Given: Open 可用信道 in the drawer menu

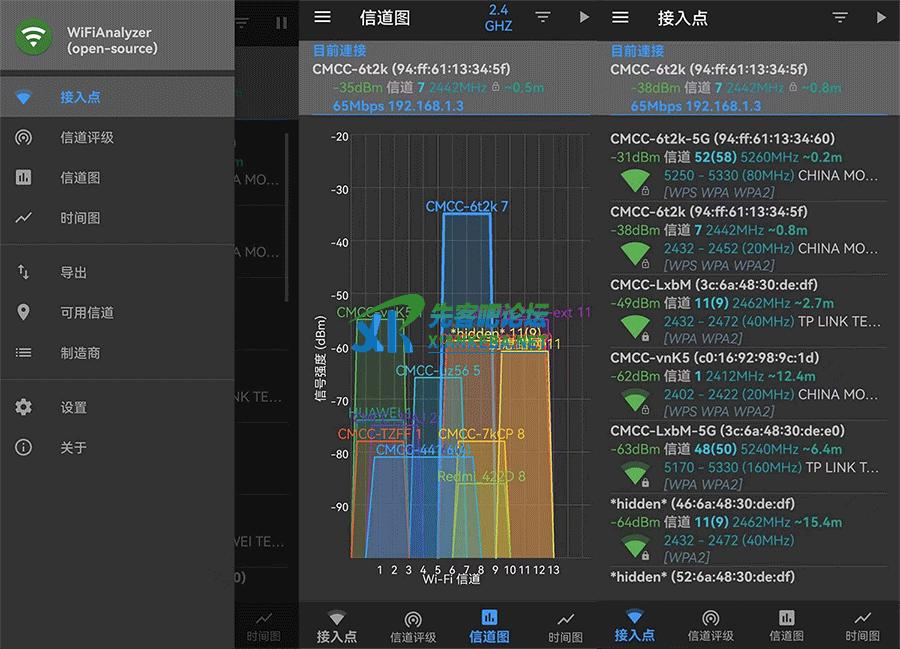Looking at the screenshot, I should tap(86, 313).
